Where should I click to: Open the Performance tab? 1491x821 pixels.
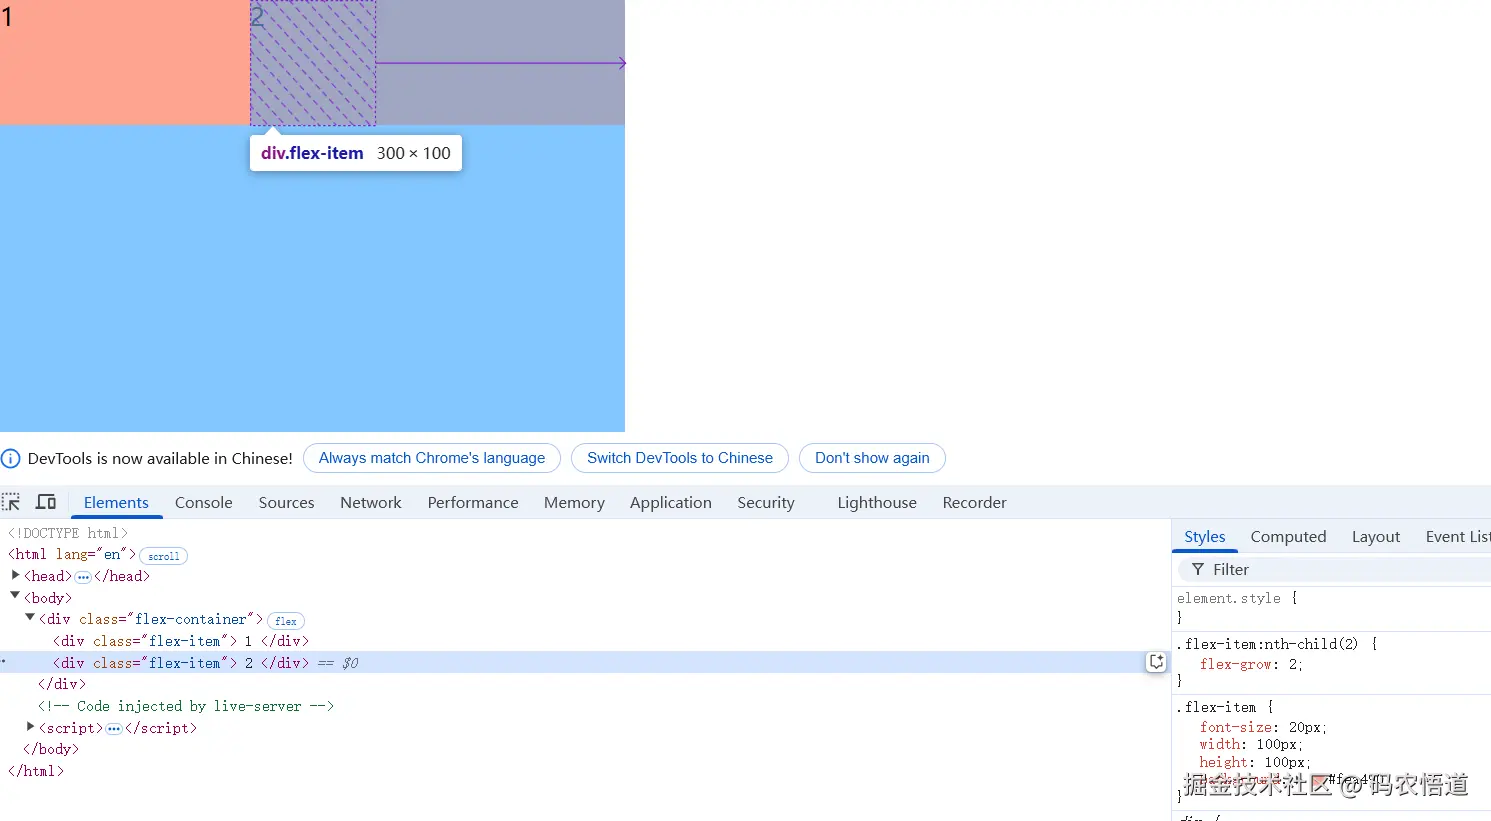coord(473,502)
